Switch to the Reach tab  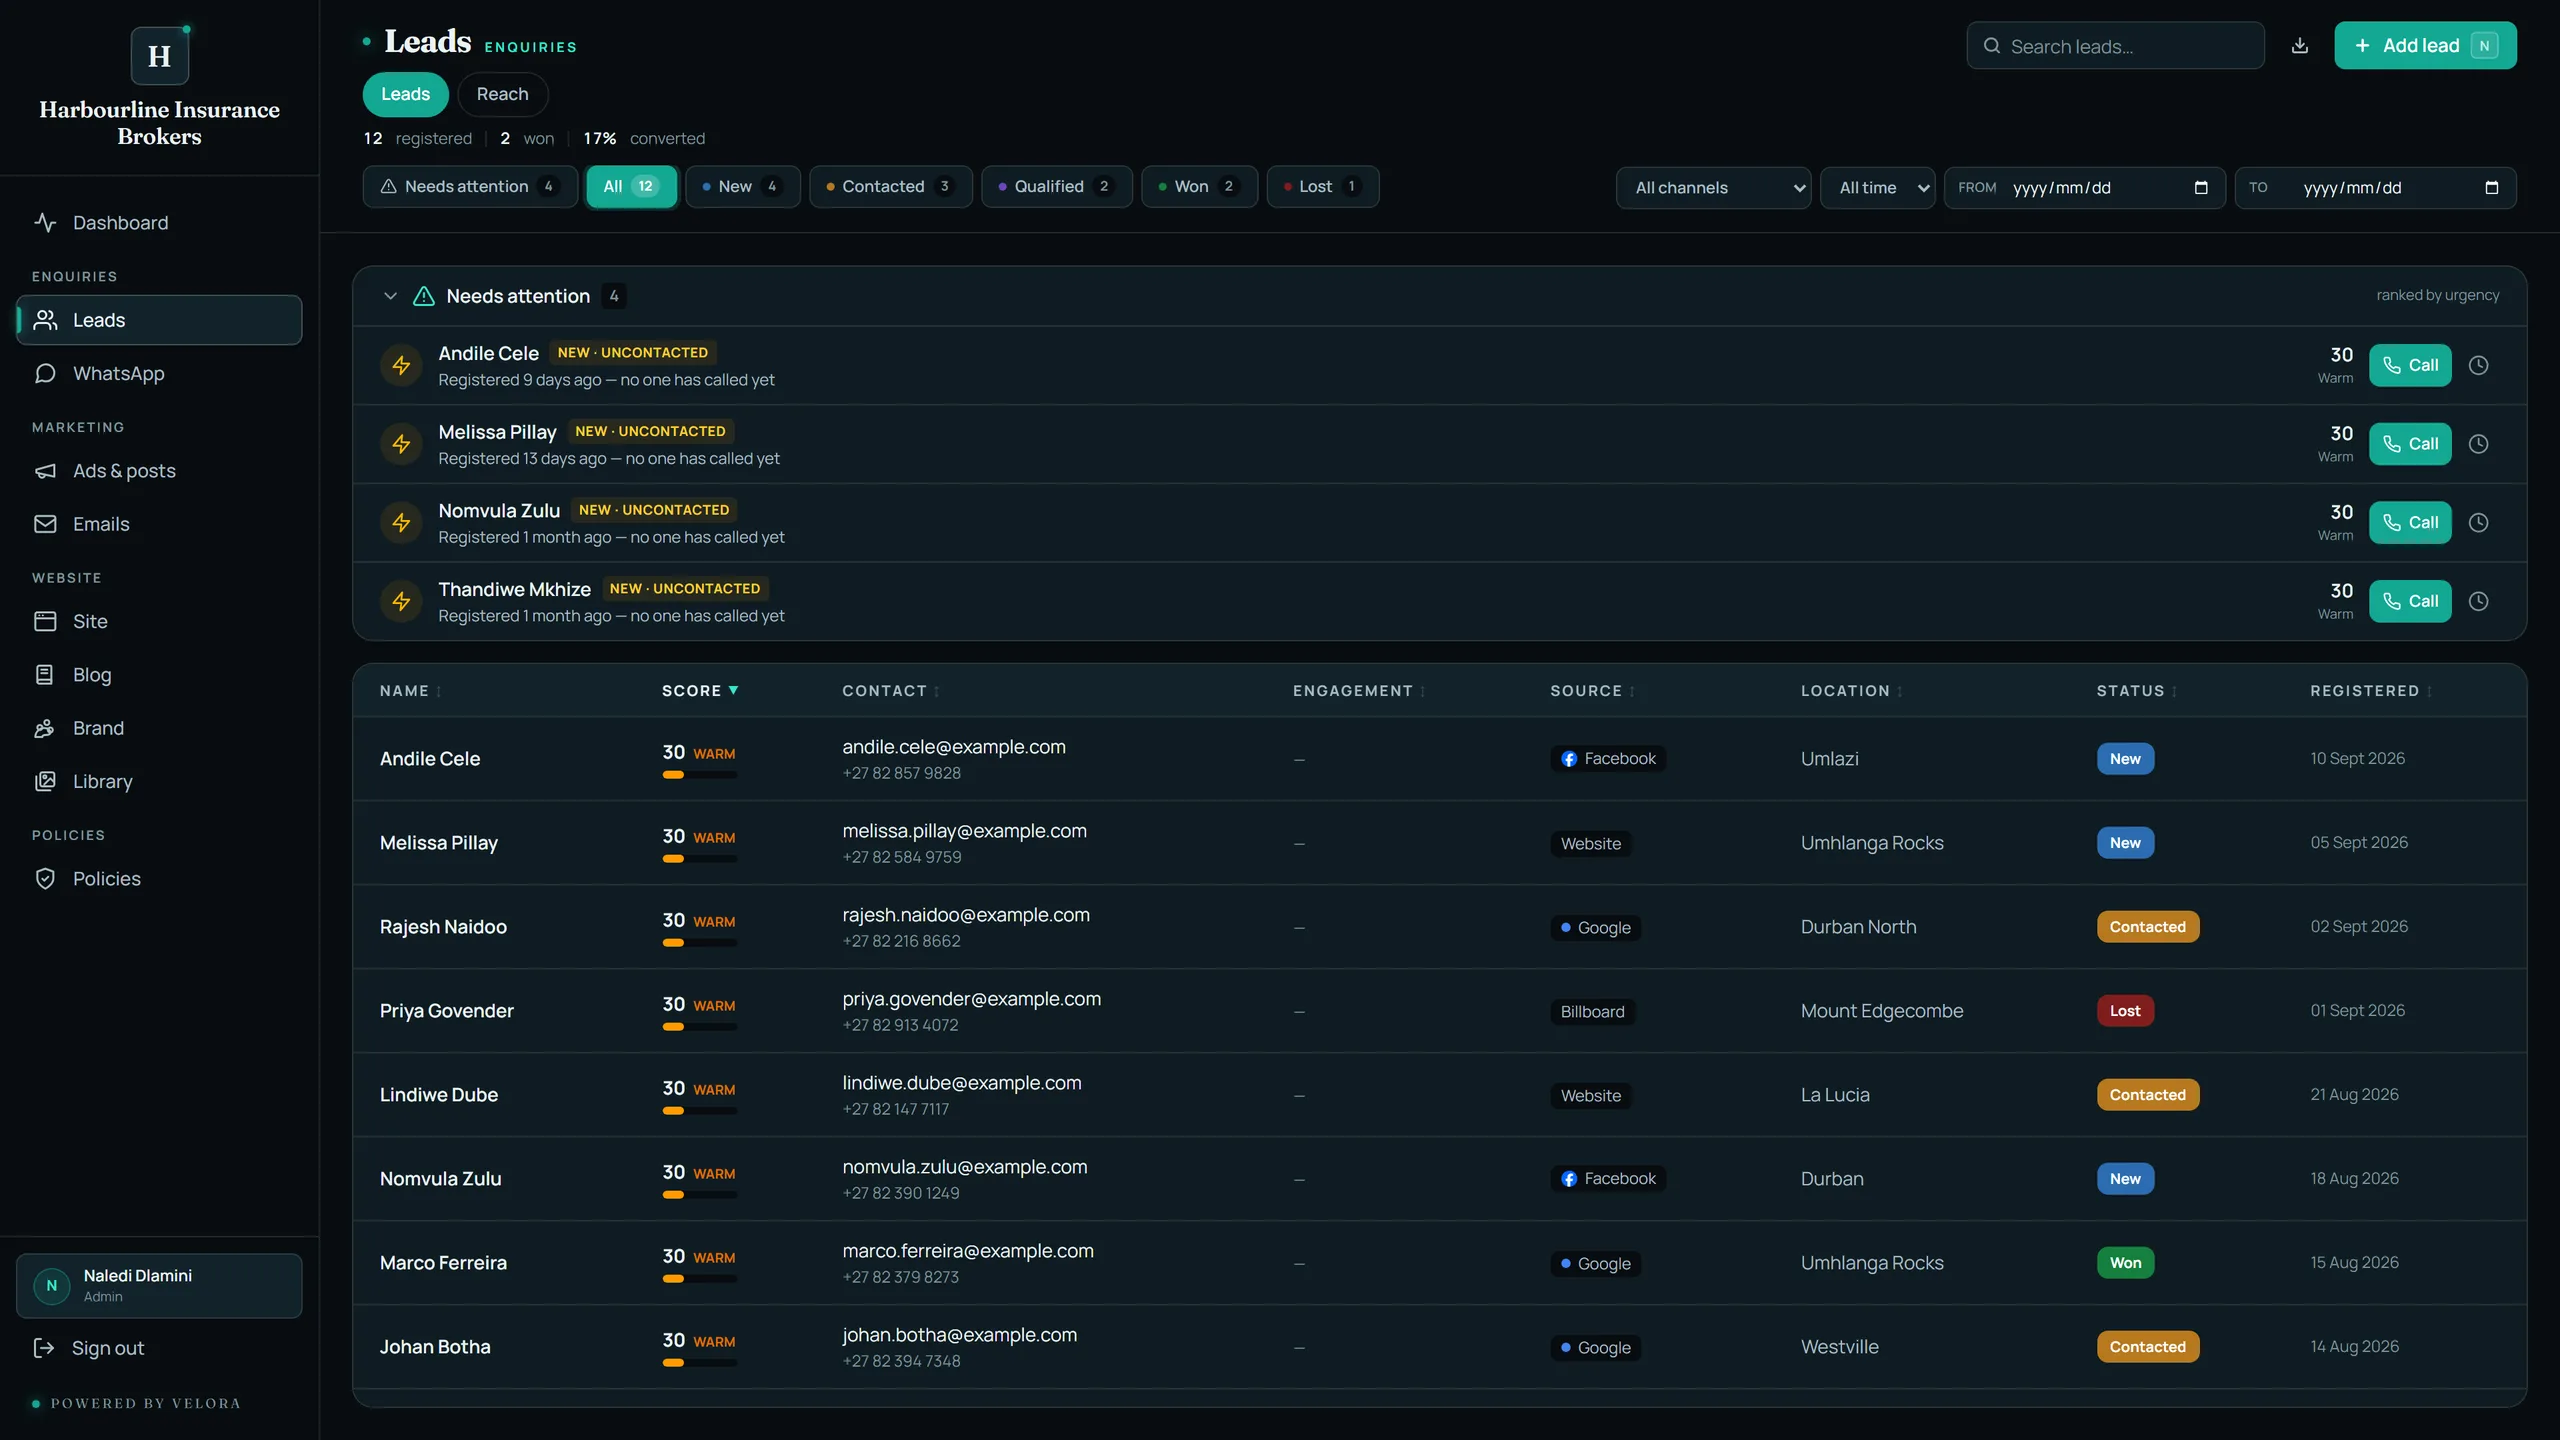[x=502, y=94]
